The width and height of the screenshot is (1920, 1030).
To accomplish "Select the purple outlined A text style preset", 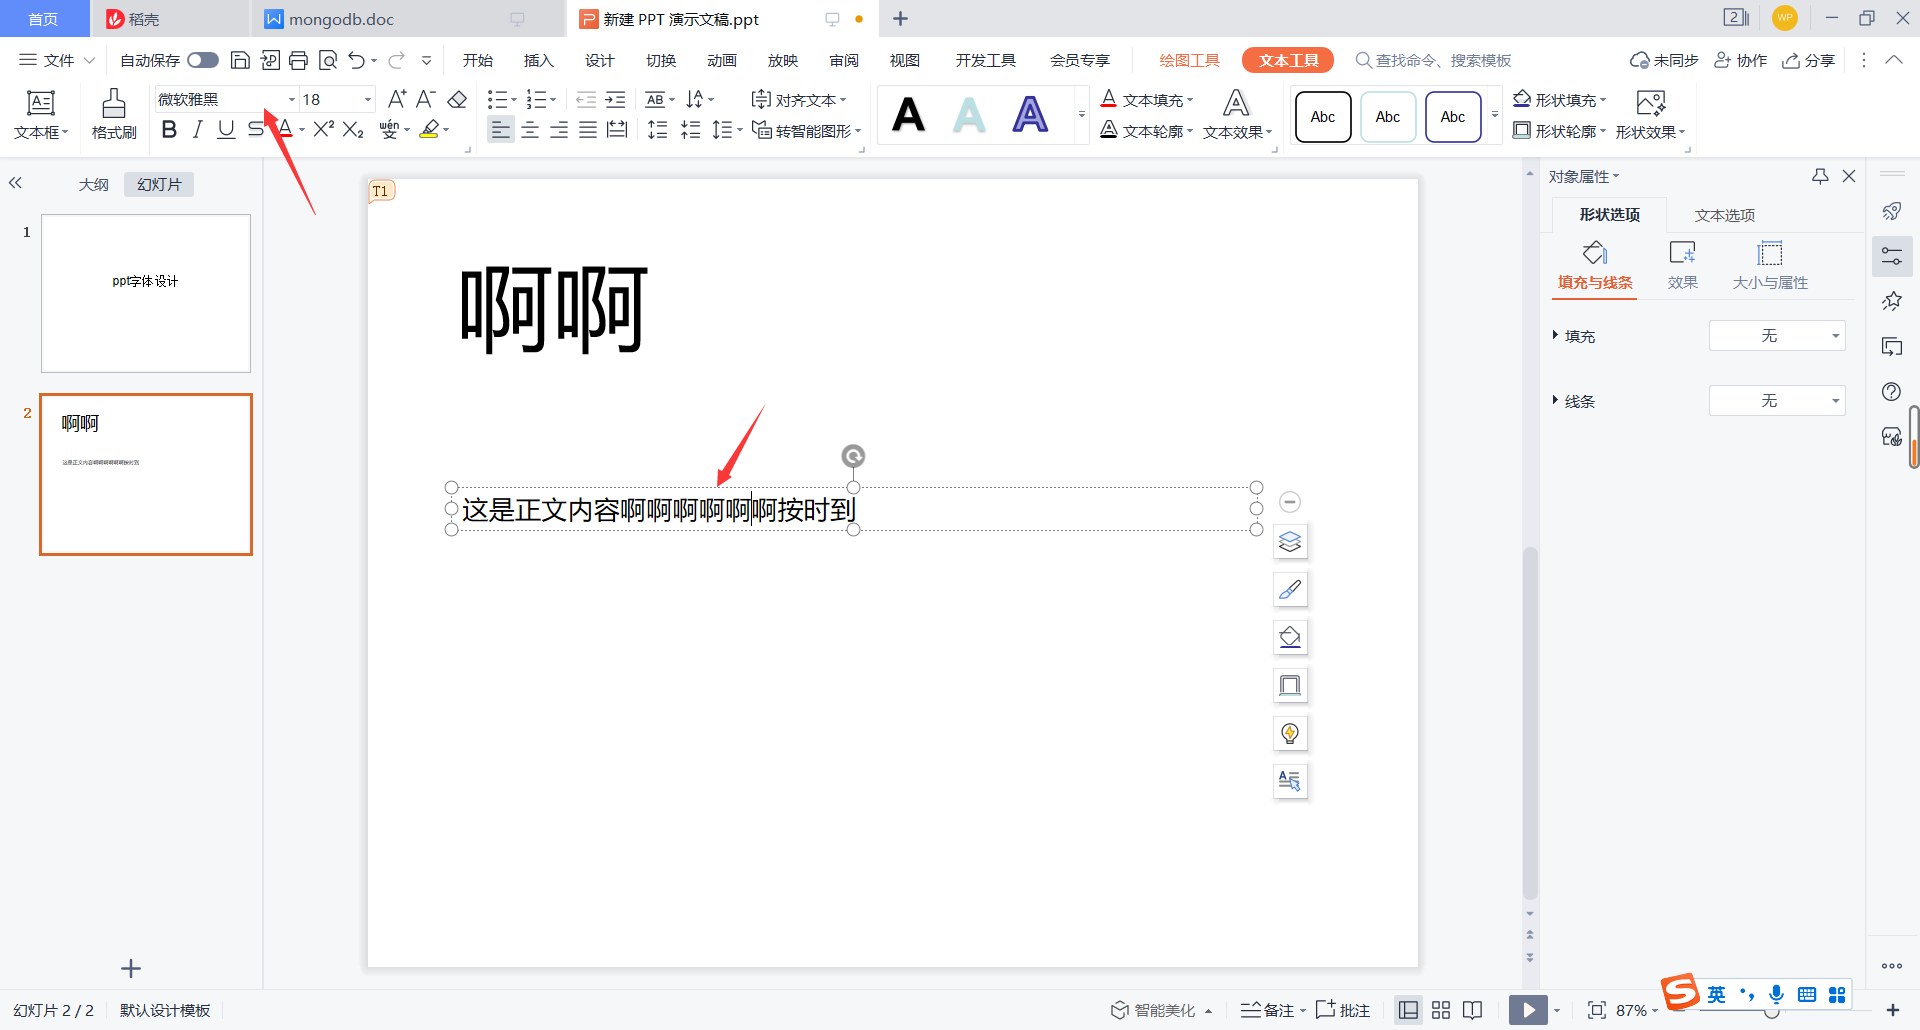I will tap(1030, 115).
